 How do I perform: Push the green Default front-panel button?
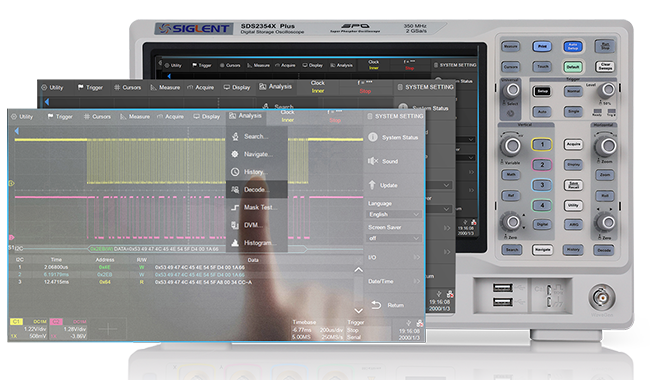(573, 67)
